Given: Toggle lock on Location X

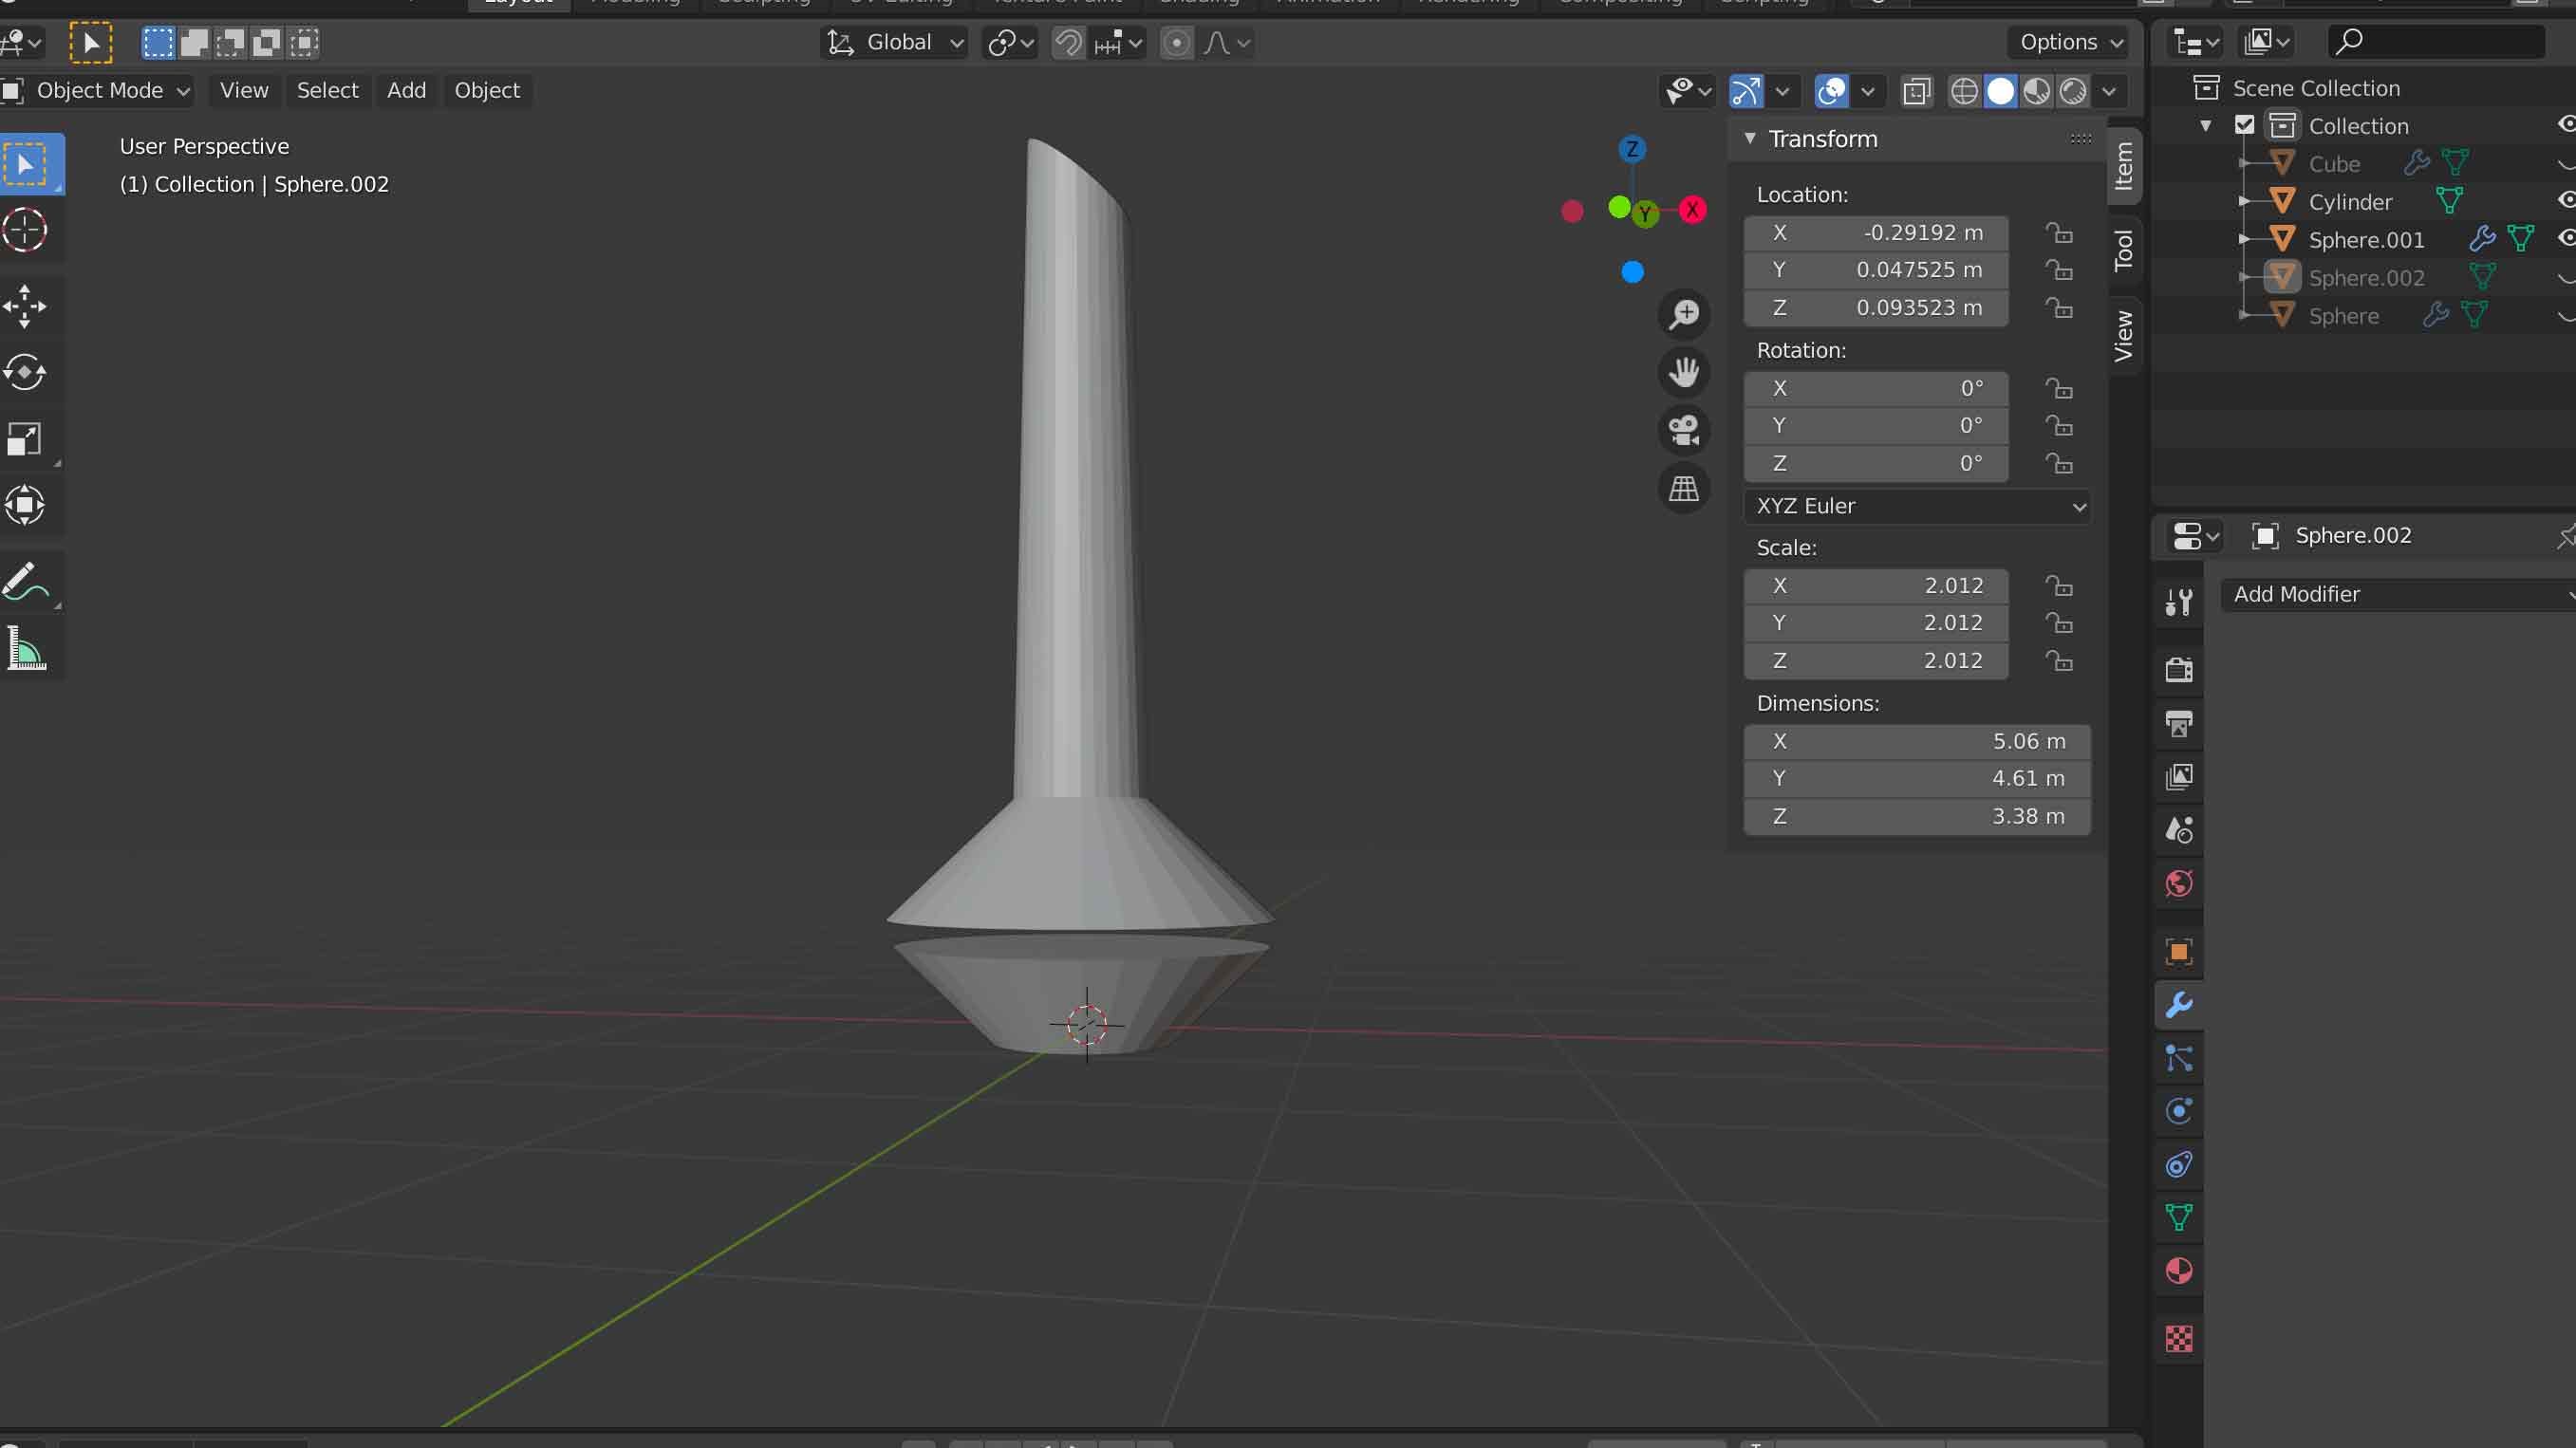Looking at the screenshot, I should point(2058,233).
